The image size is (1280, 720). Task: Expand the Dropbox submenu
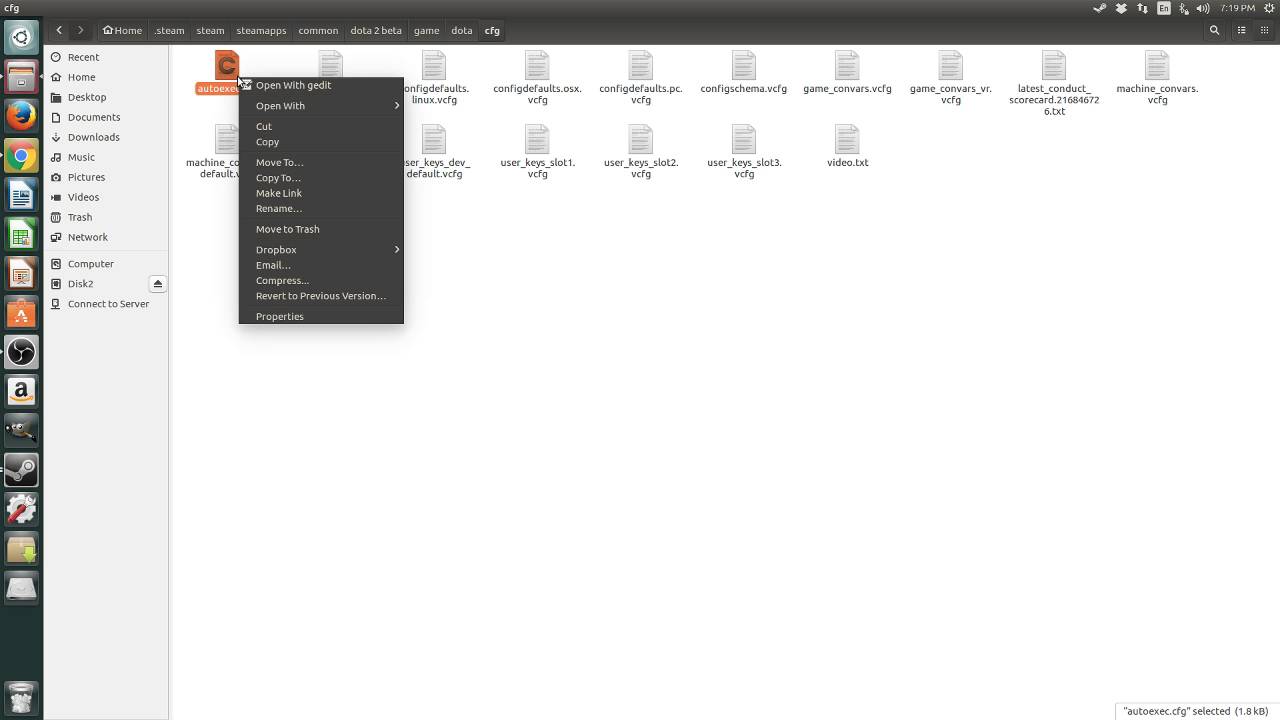coord(321,250)
